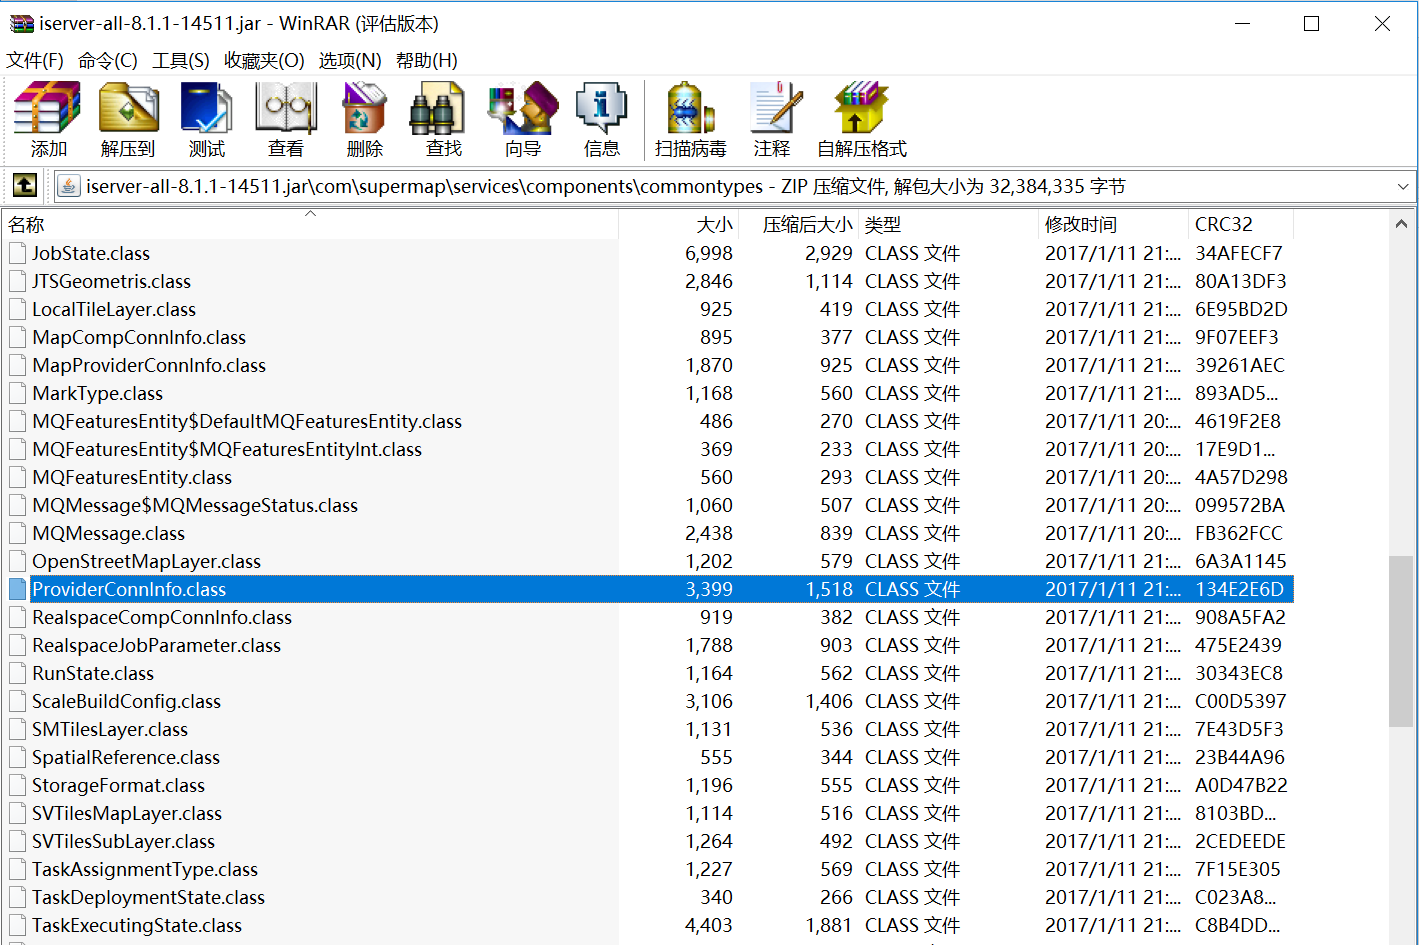
Task: Select TaskDeploymentState.class
Action: [148, 897]
